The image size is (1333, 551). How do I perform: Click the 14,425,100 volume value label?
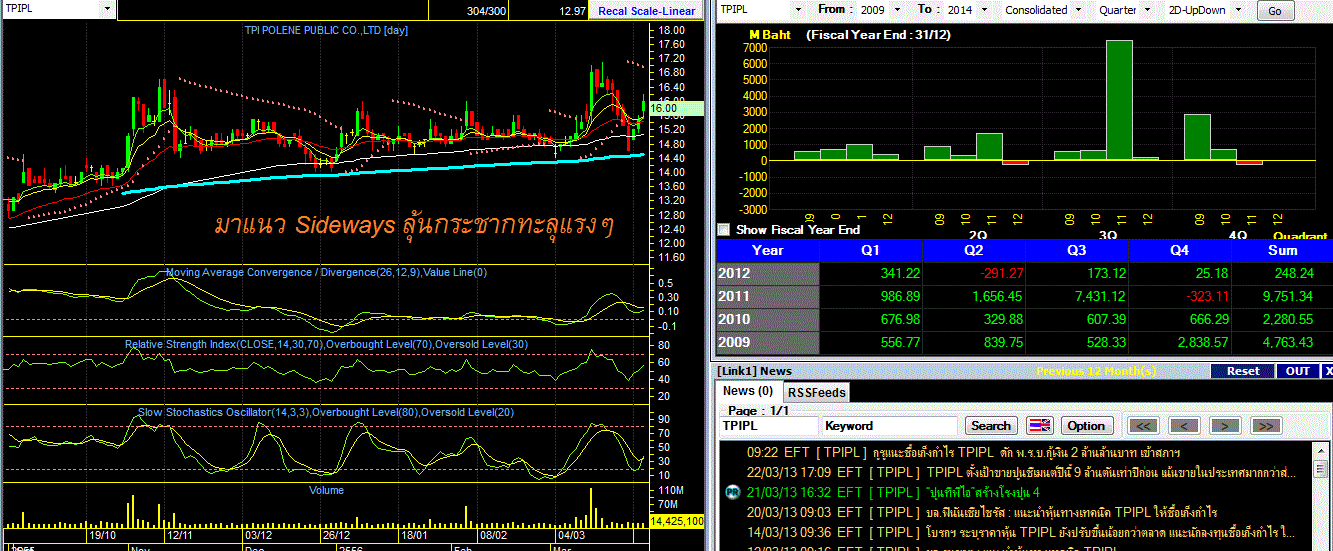677,522
